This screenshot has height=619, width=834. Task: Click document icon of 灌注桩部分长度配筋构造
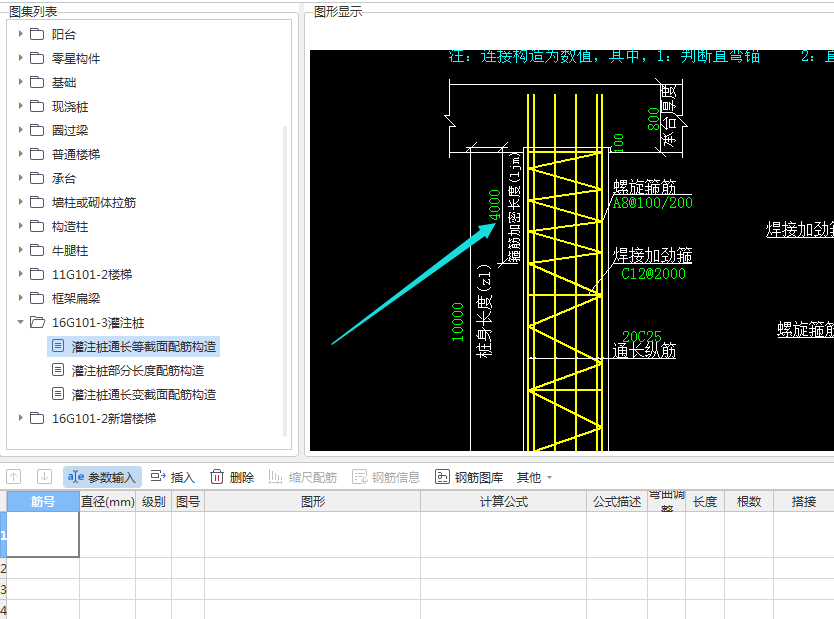[x=58, y=370]
